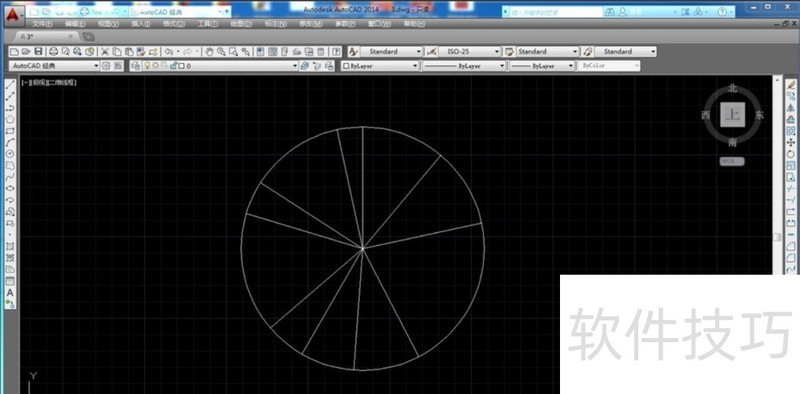Screen dimensions: 800x394
Task: Click the Save floppy disk icon
Action: [38, 52]
